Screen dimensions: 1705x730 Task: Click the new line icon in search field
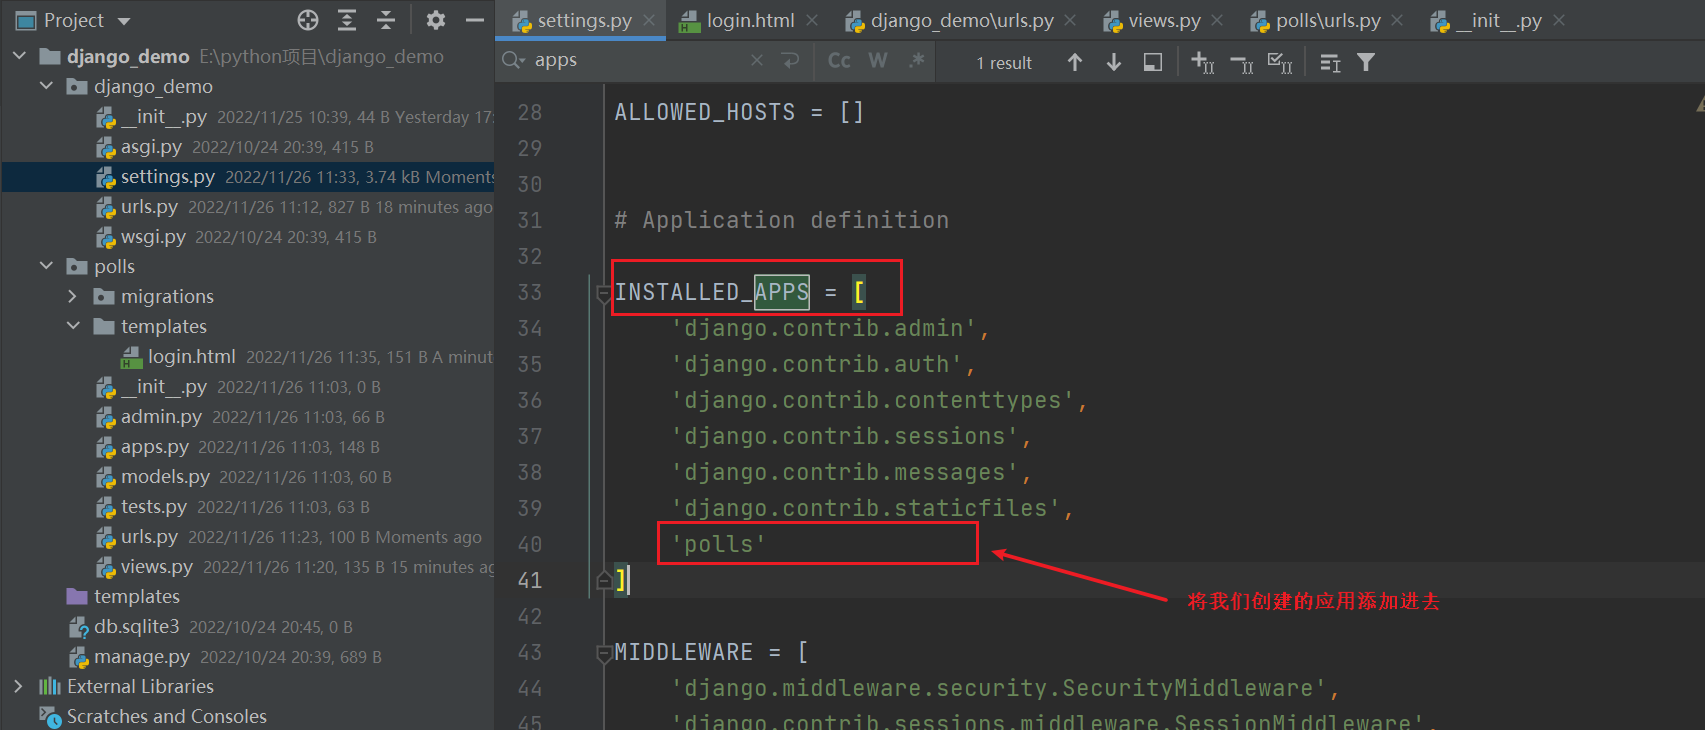coord(791,61)
